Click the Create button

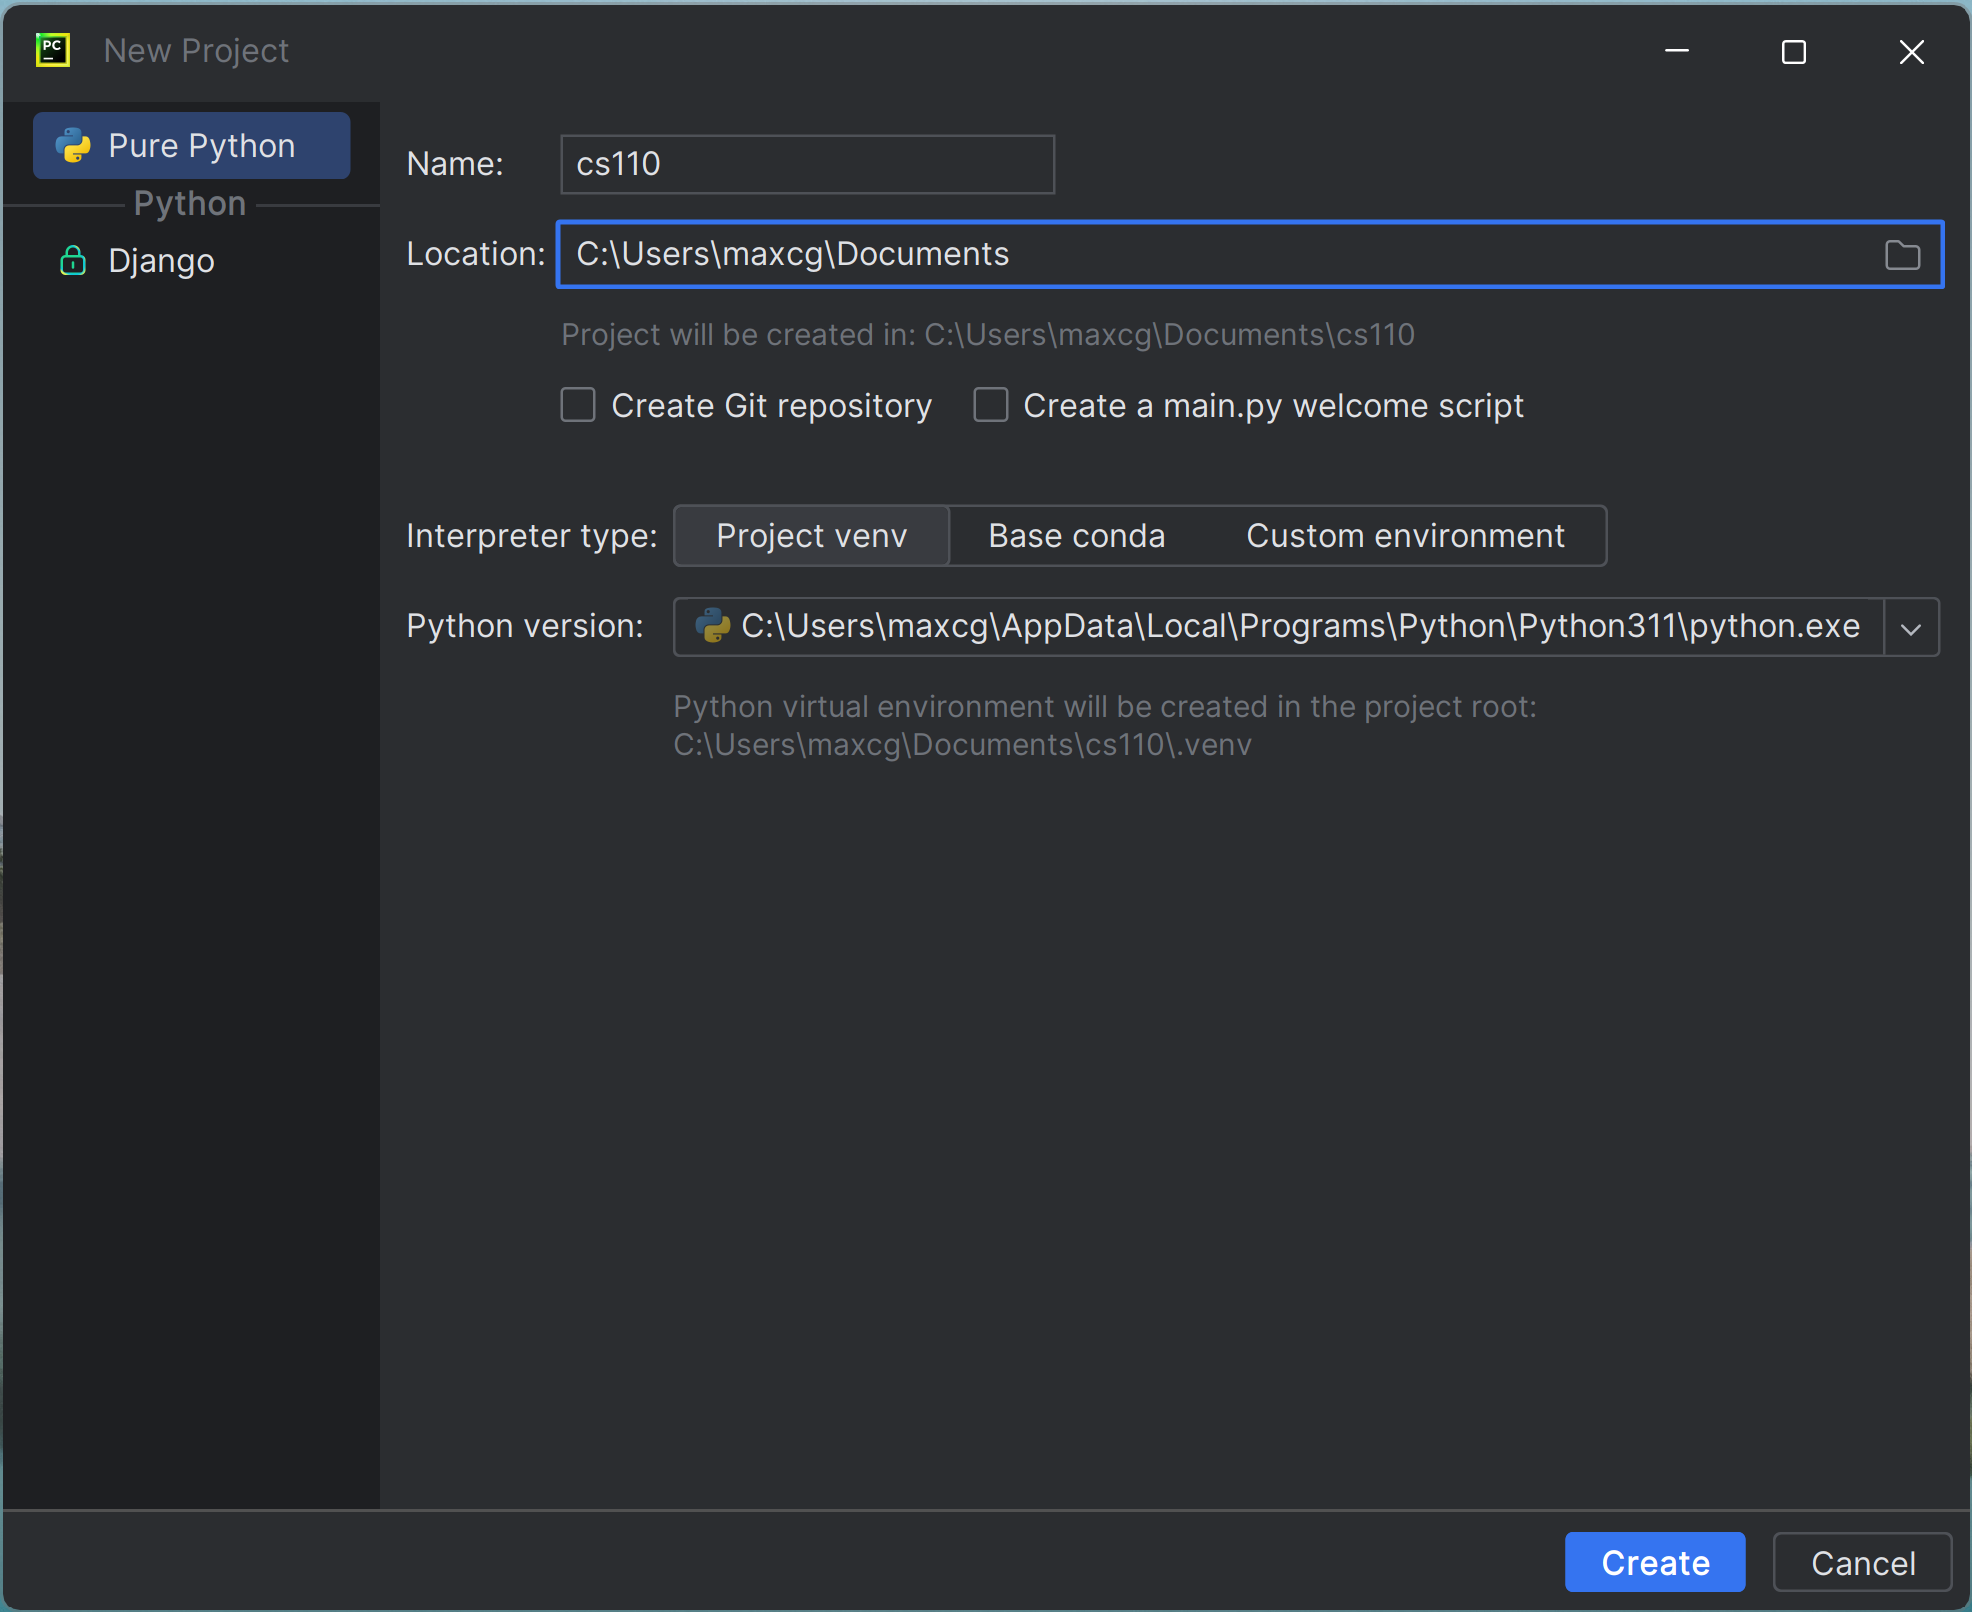point(1654,1562)
